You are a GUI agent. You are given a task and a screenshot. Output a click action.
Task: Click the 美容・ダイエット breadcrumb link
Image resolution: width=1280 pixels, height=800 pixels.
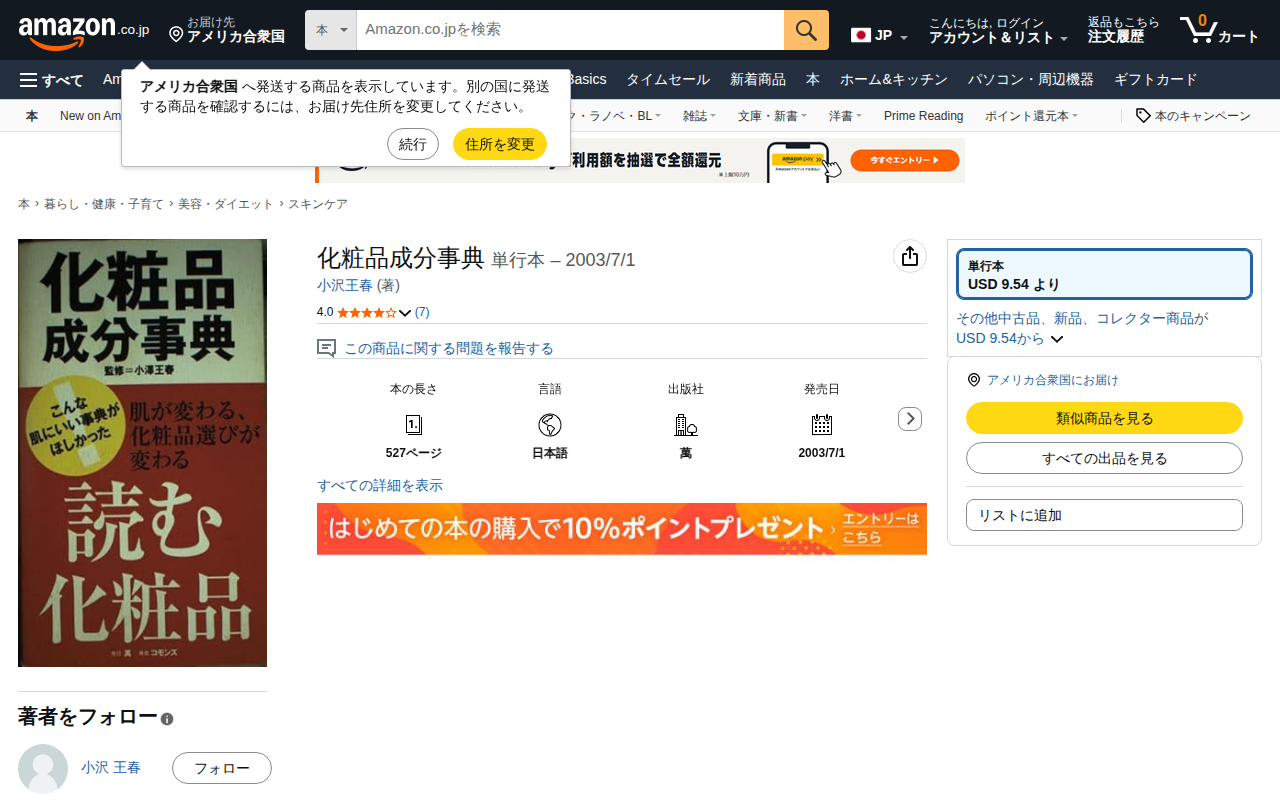click(225, 204)
